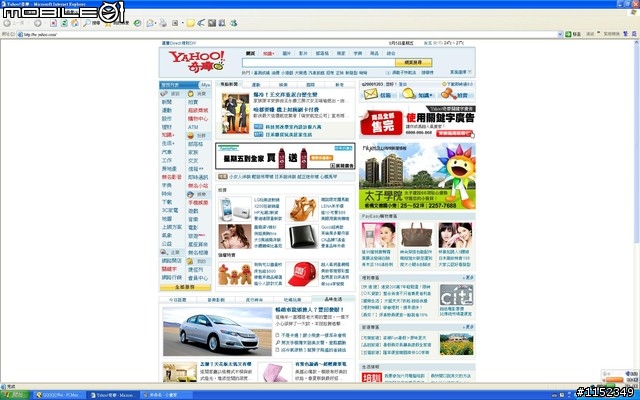Switch to the 運動 news tab
Image resolution: width=640 pixels, height=400 pixels.
[256, 85]
